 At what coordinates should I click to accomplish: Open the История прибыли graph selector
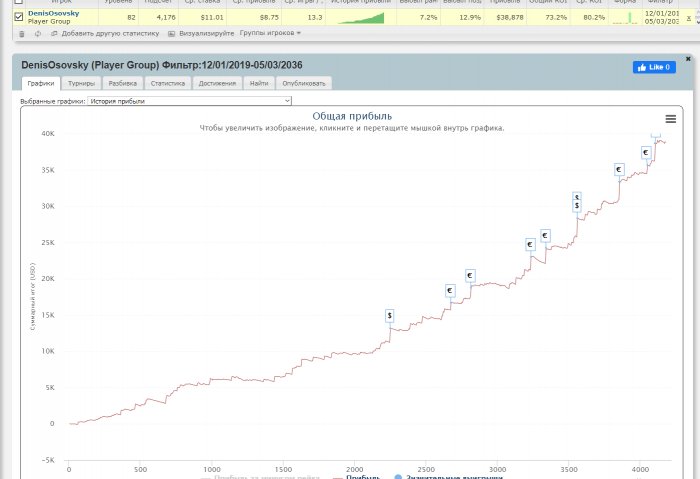pos(189,101)
